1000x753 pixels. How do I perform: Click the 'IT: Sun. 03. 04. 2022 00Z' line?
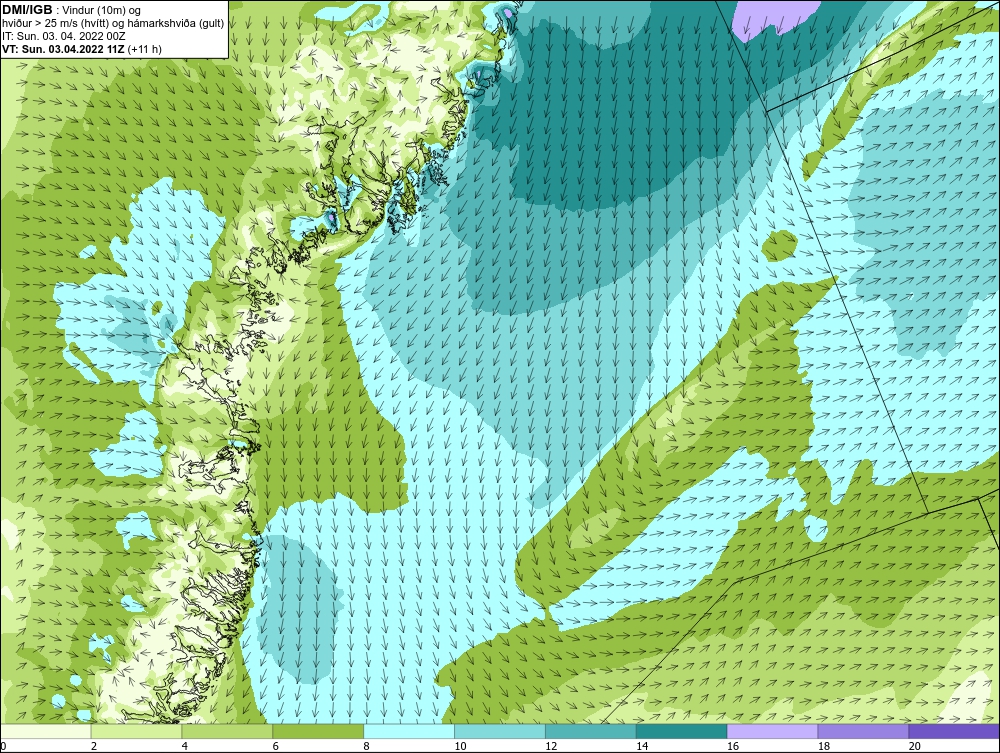point(62,36)
